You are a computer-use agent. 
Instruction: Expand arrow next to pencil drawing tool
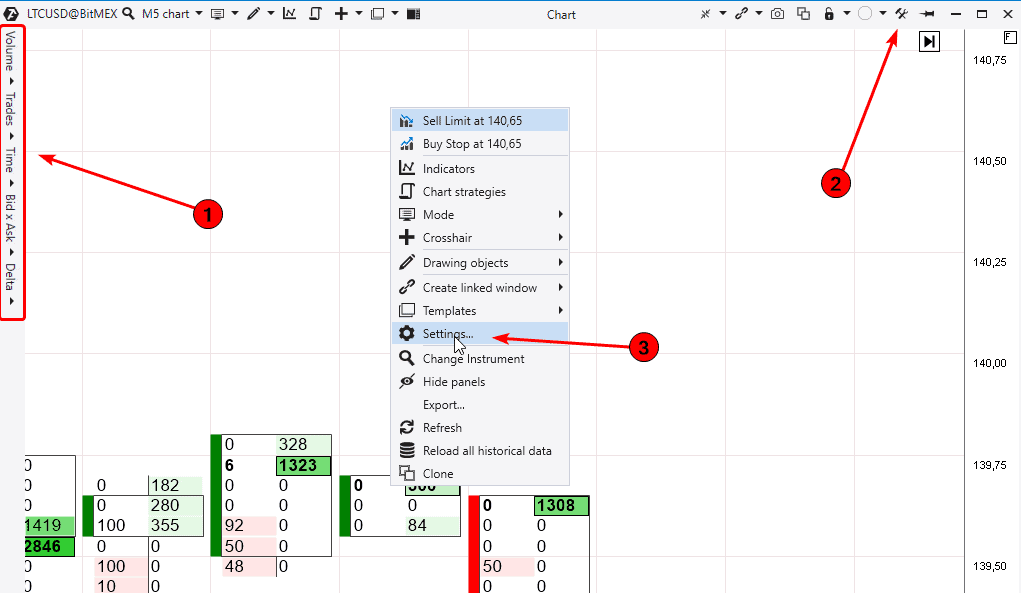click(271, 14)
